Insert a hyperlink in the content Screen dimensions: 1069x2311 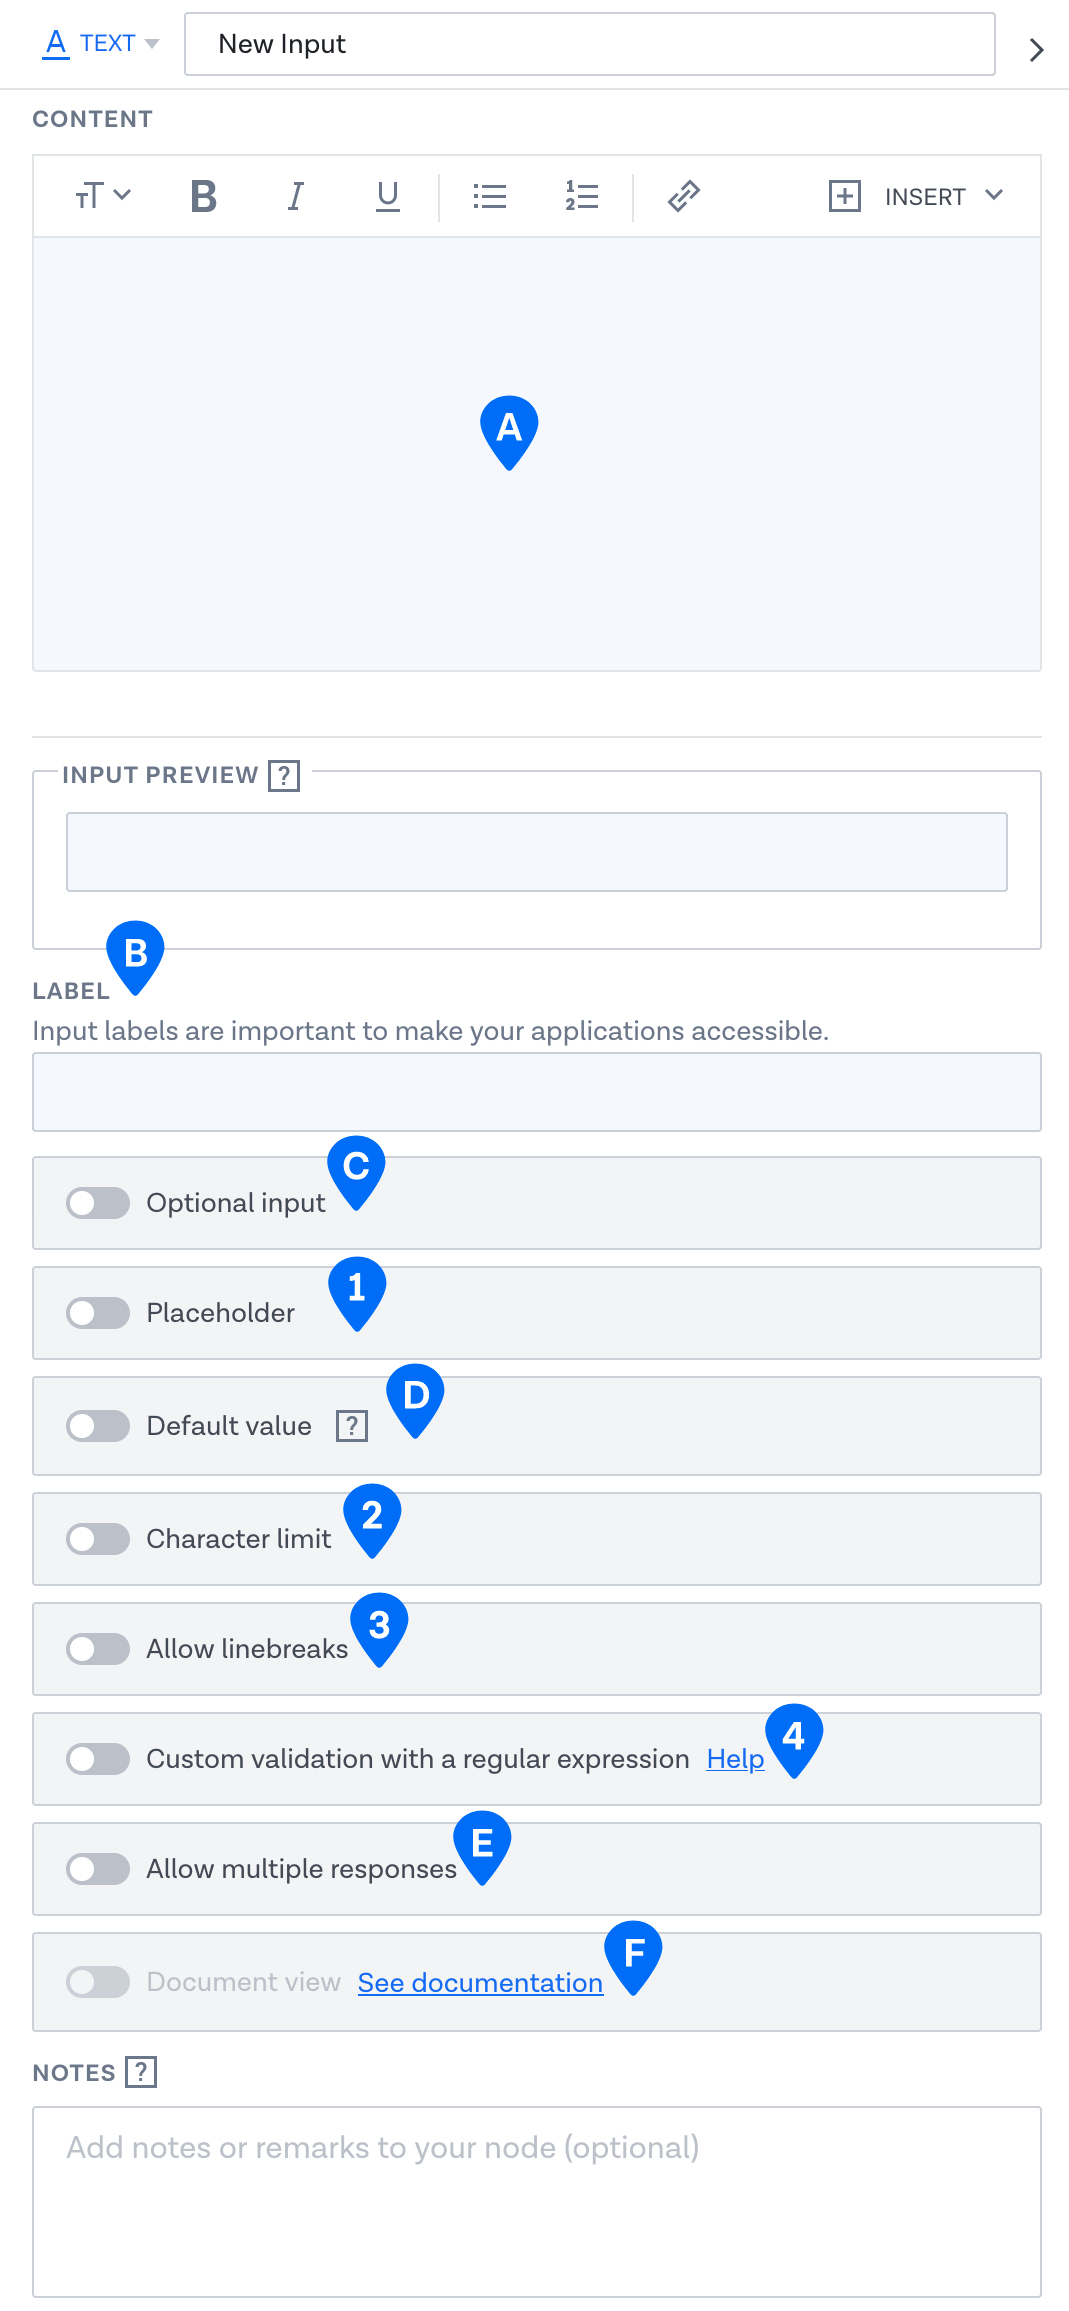(x=683, y=196)
